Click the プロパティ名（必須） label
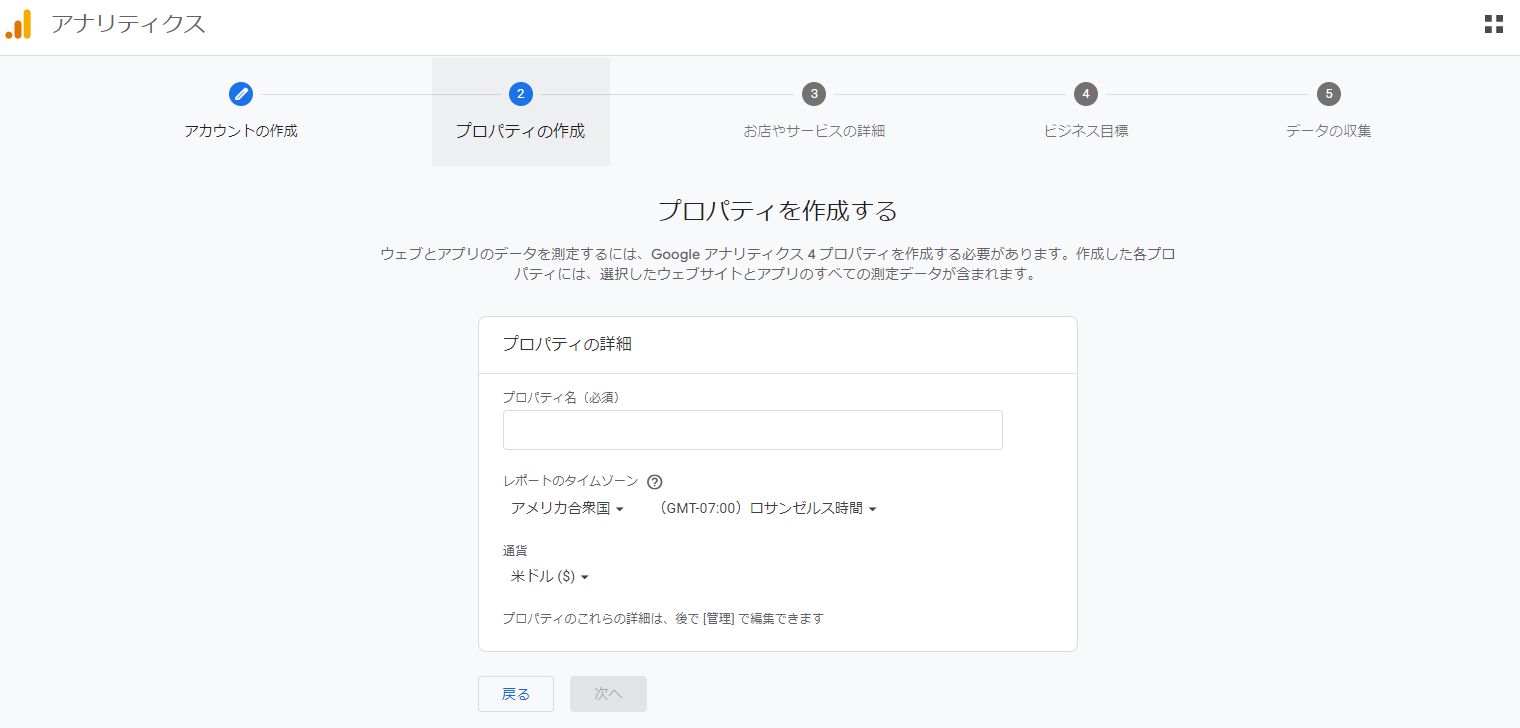The image size is (1520, 728). point(562,397)
